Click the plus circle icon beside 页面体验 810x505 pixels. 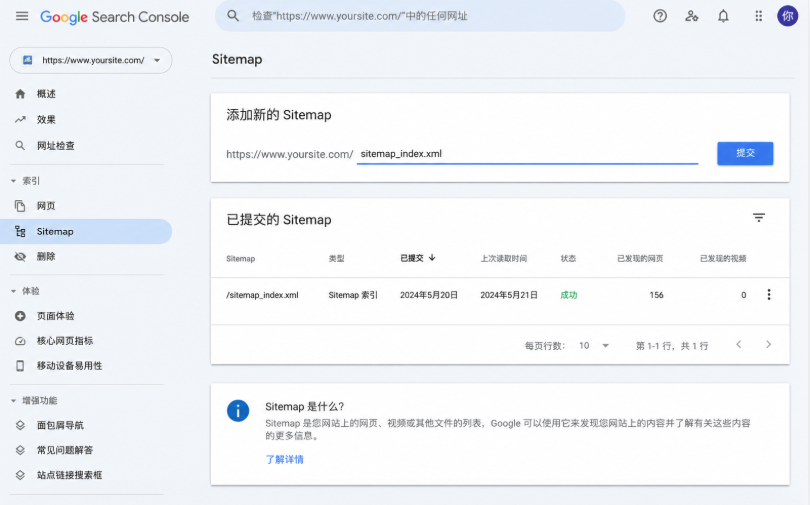[20, 316]
